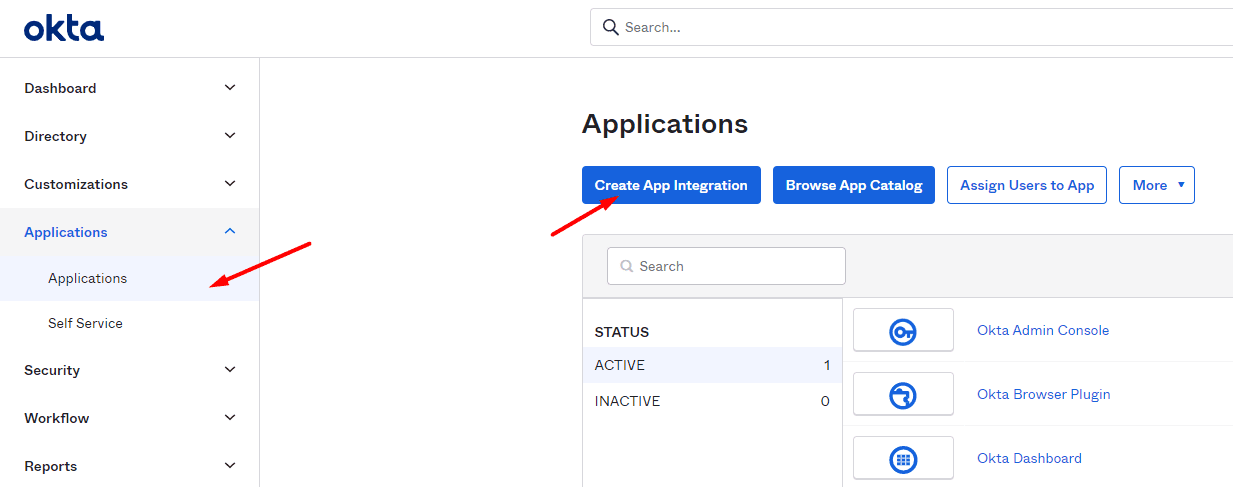The height and width of the screenshot is (487, 1233).
Task: Open Customizations in the sidebar
Action: (76, 184)
